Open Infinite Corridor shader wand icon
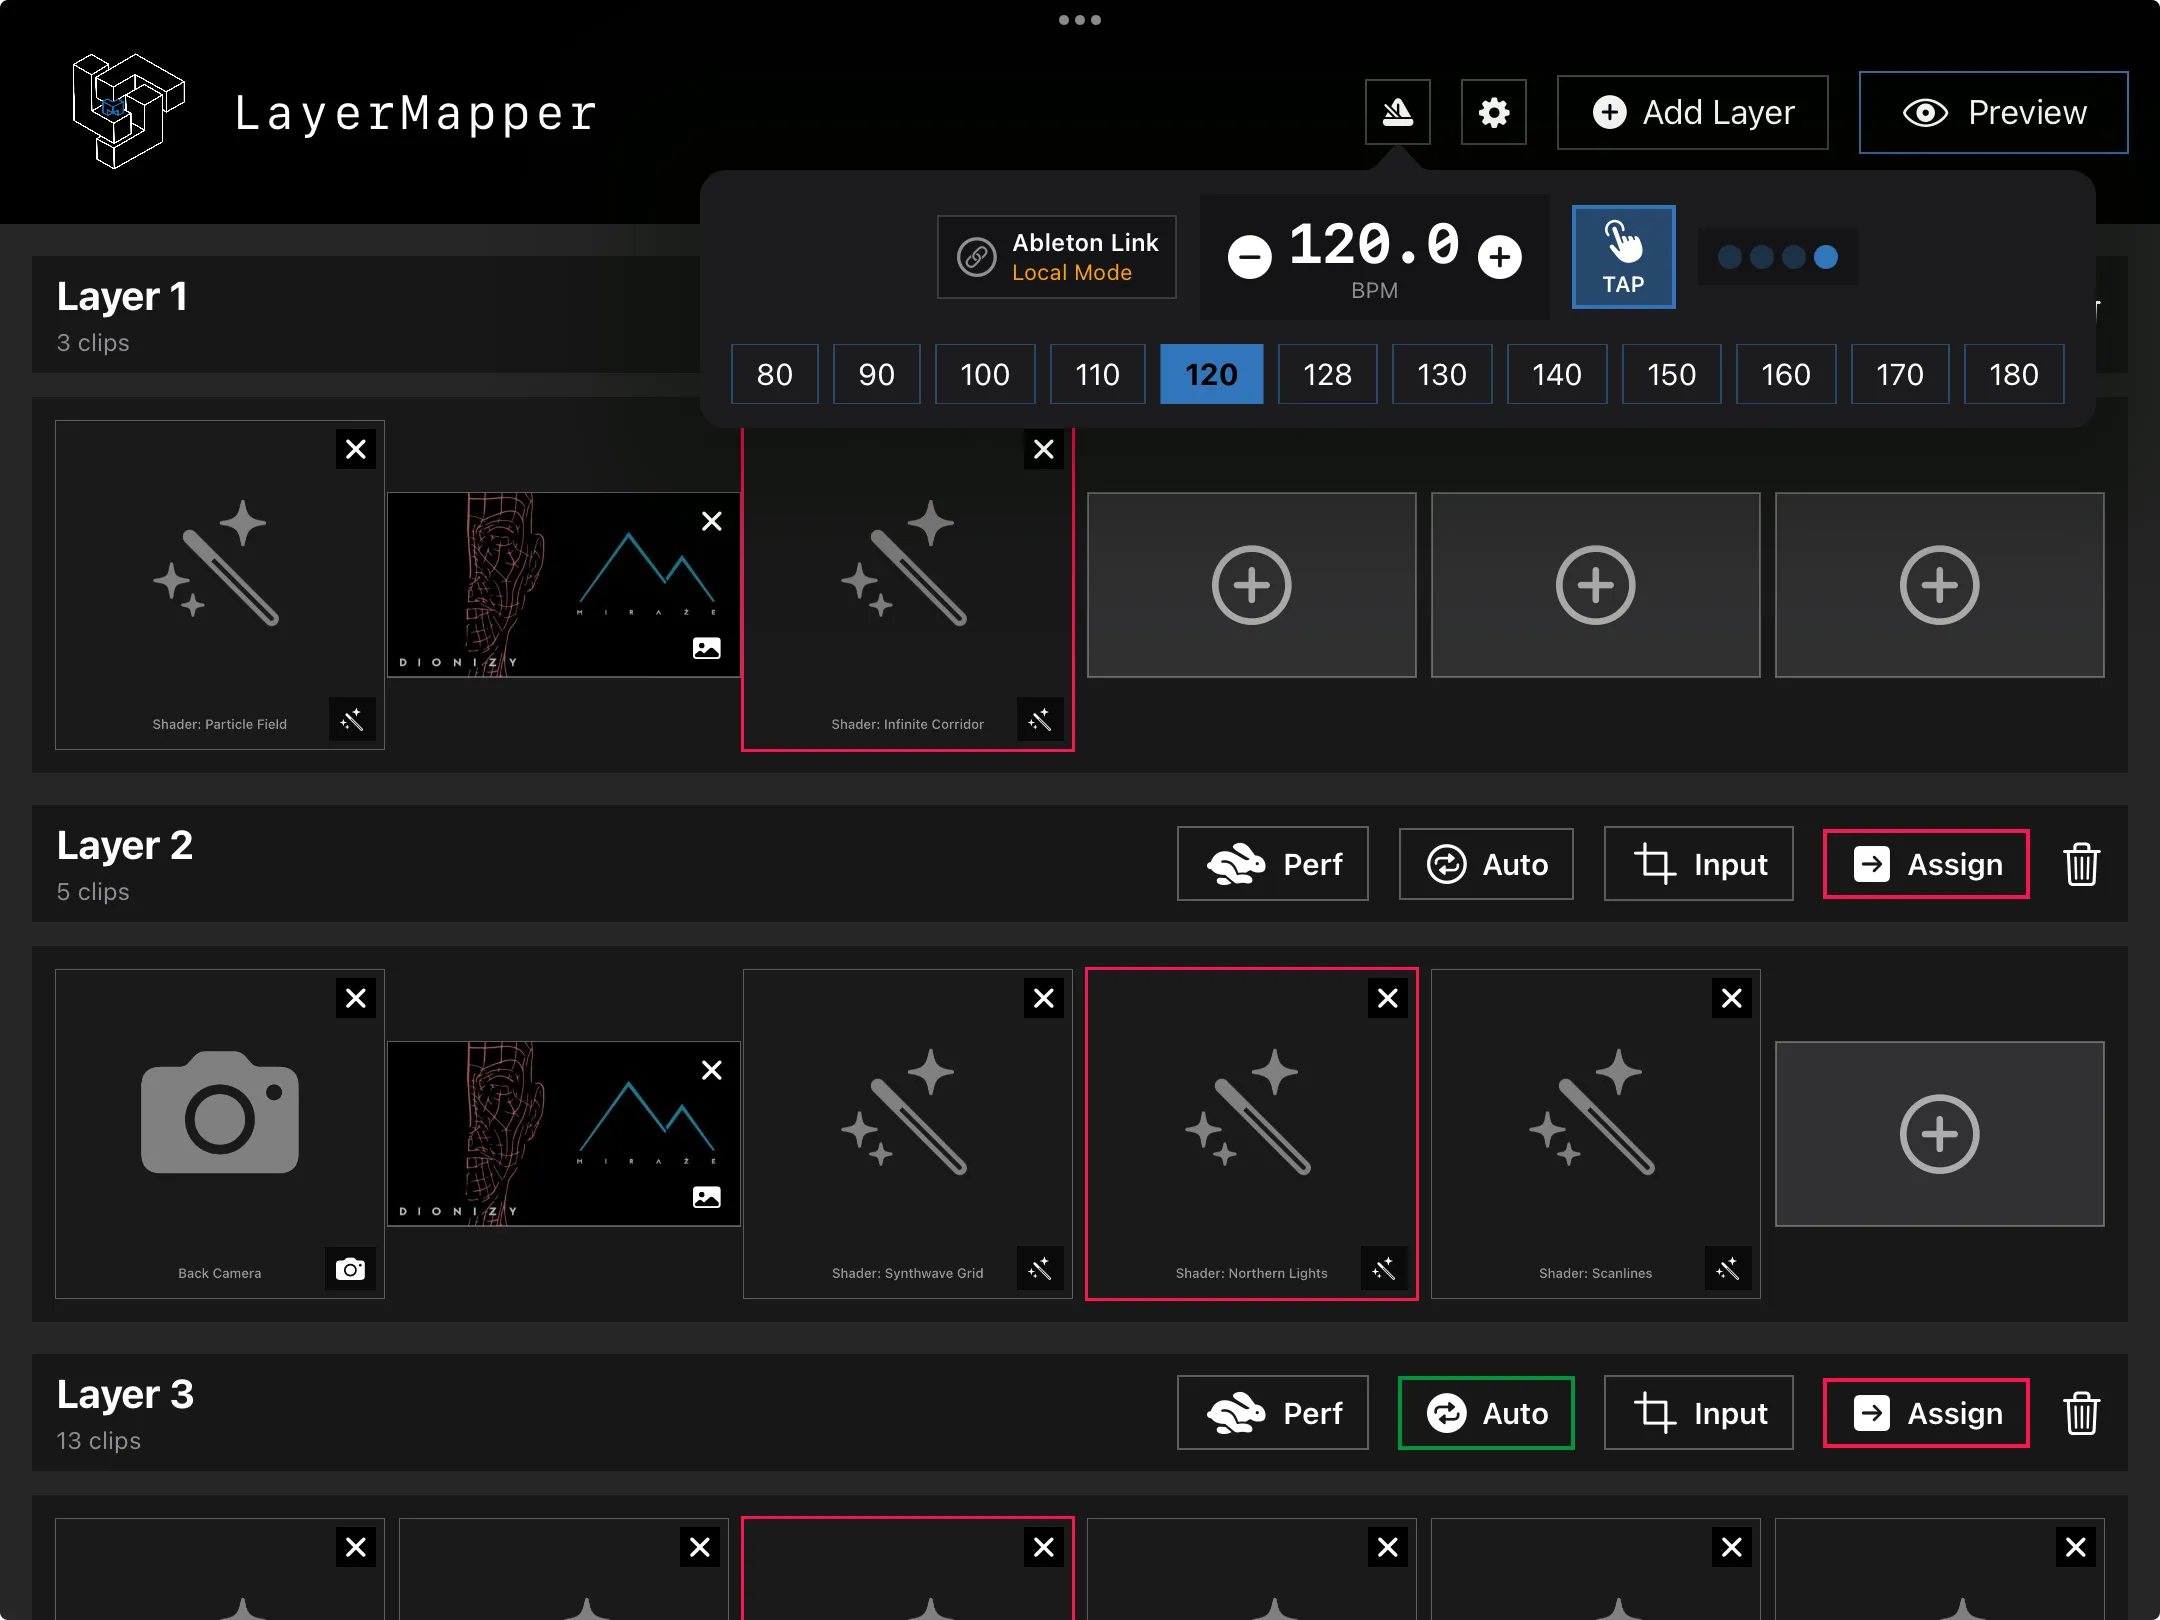This screenshot has width=2160, height=1620. [1040, 720]
